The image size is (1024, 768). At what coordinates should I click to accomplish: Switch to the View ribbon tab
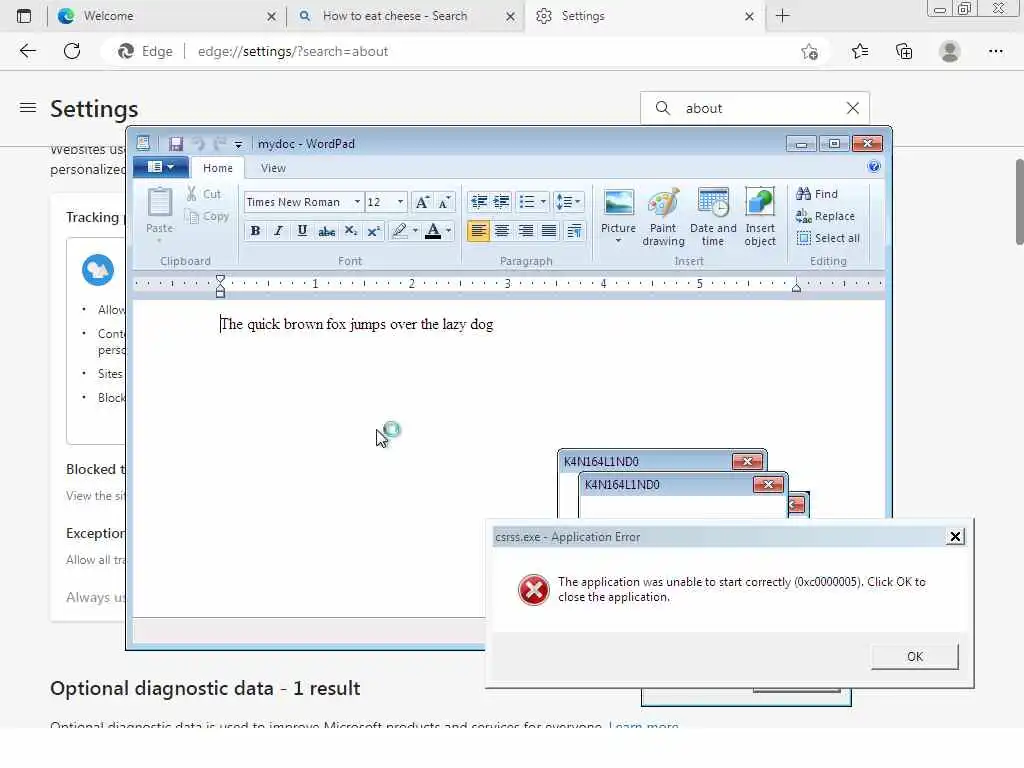(273, 168)
